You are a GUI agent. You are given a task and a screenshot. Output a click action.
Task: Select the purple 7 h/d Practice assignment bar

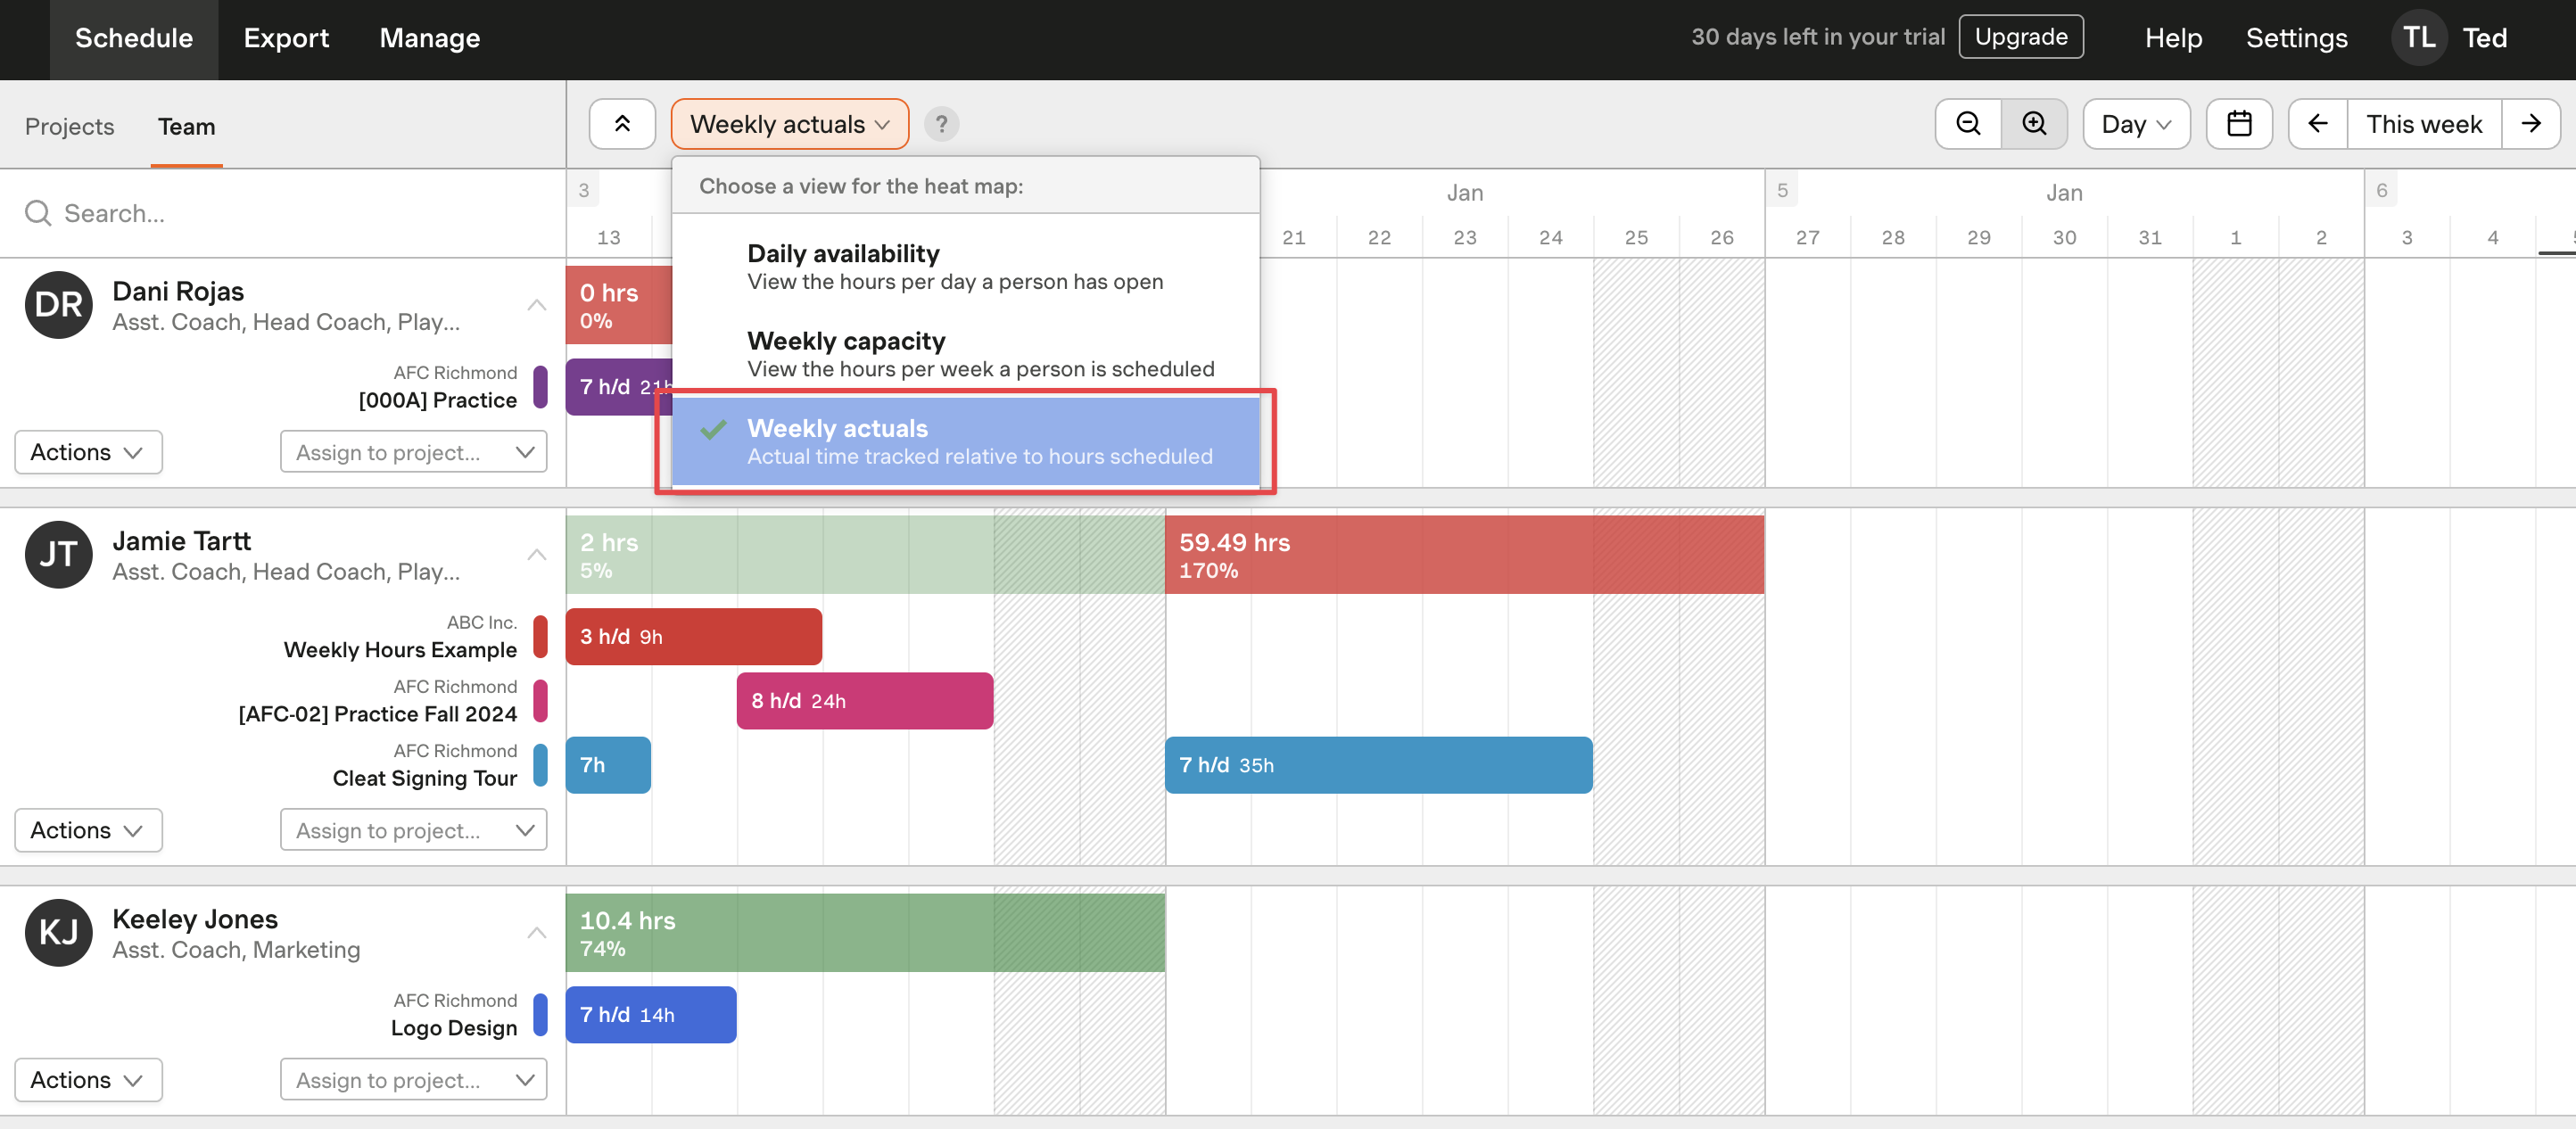tap(619, 387)
